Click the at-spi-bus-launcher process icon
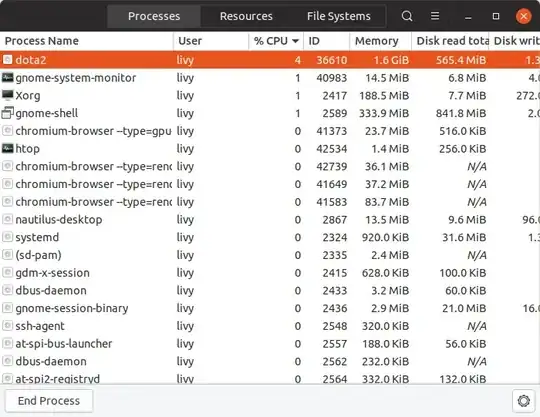The width and height of the screenshot is (540, 417). (8, 343)
